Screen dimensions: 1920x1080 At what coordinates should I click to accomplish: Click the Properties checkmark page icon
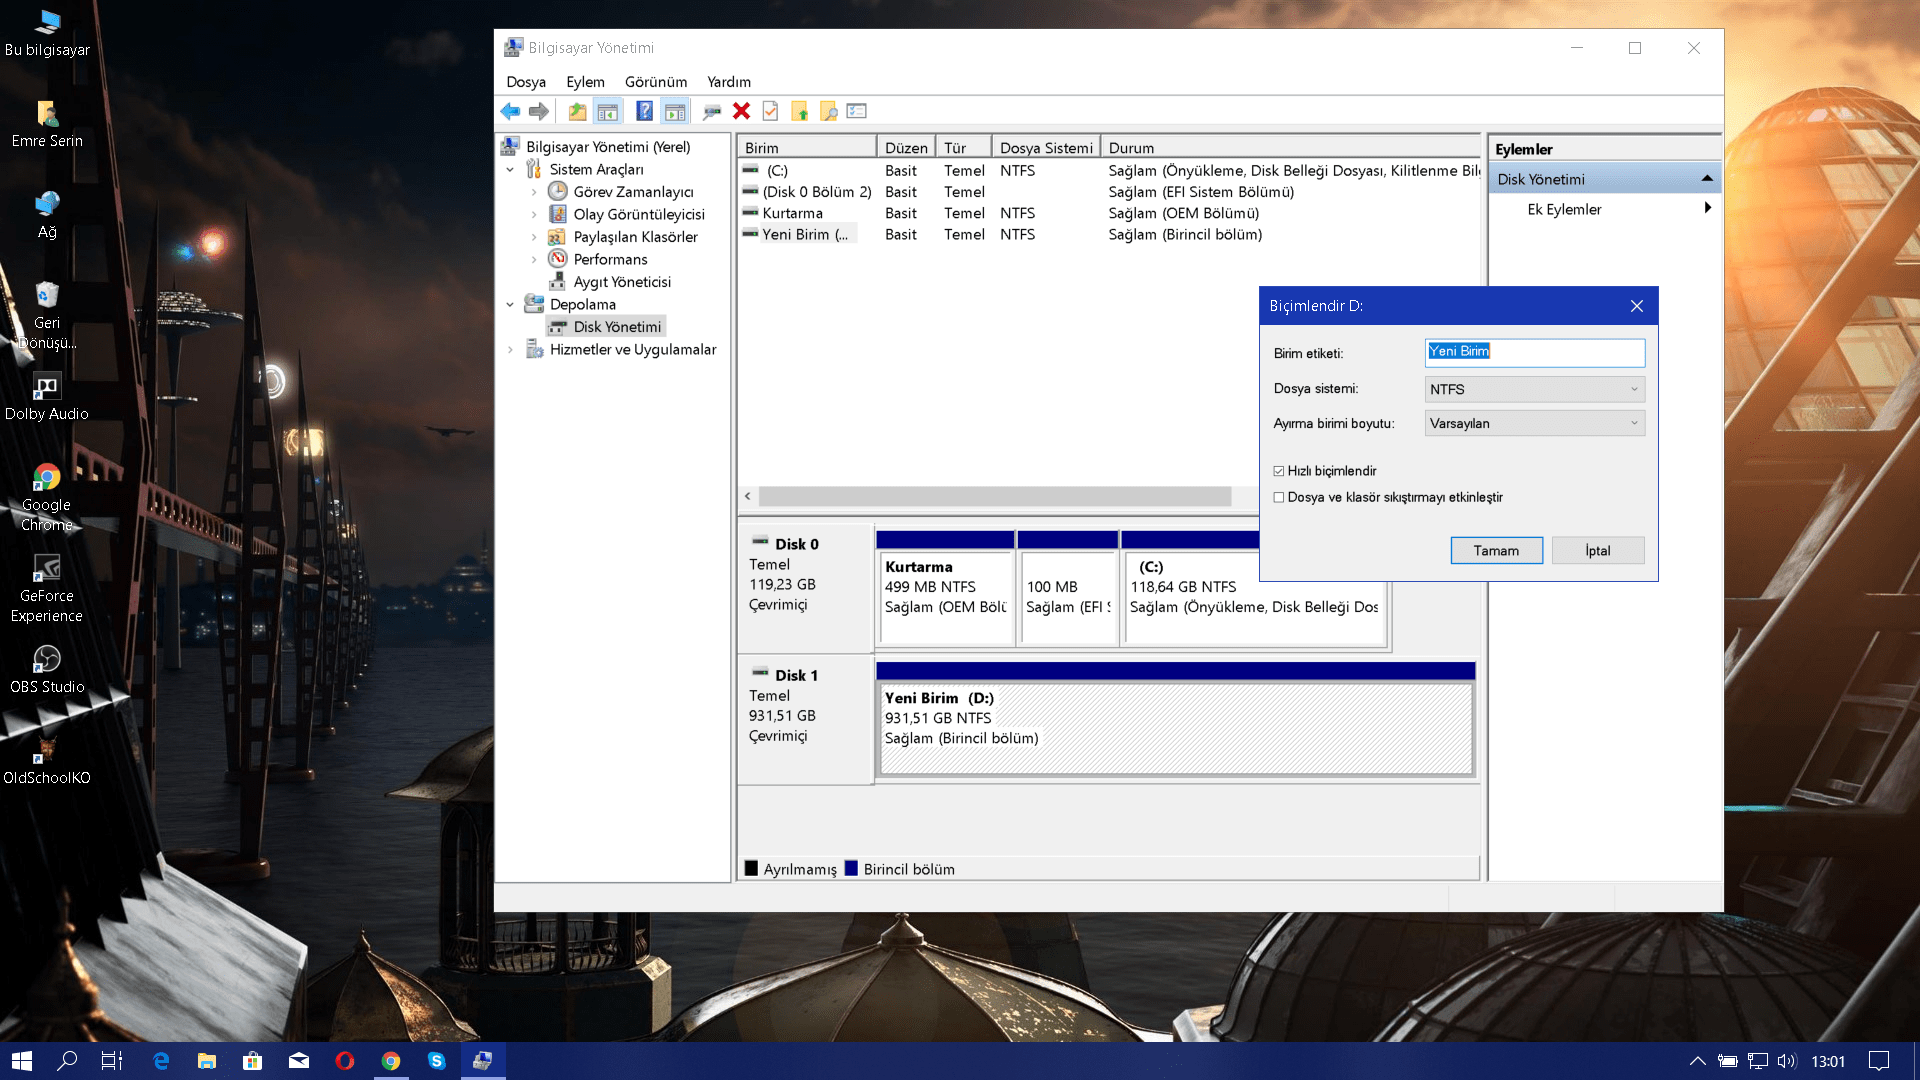[770, 111]
